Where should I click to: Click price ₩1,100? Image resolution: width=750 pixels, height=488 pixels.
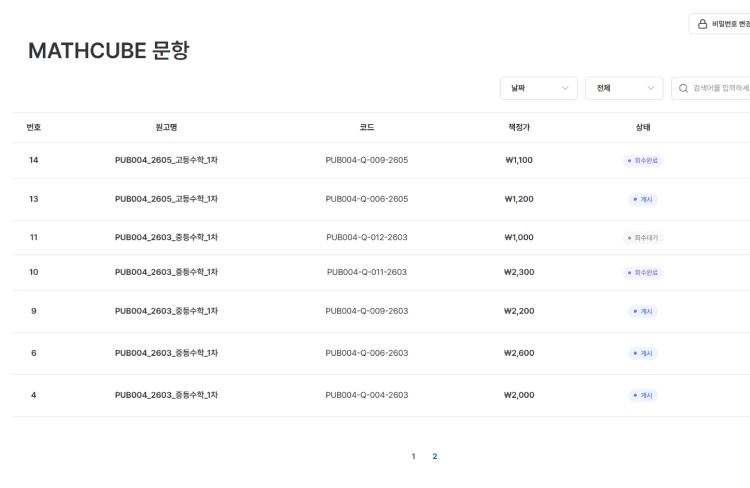[519, 160]
